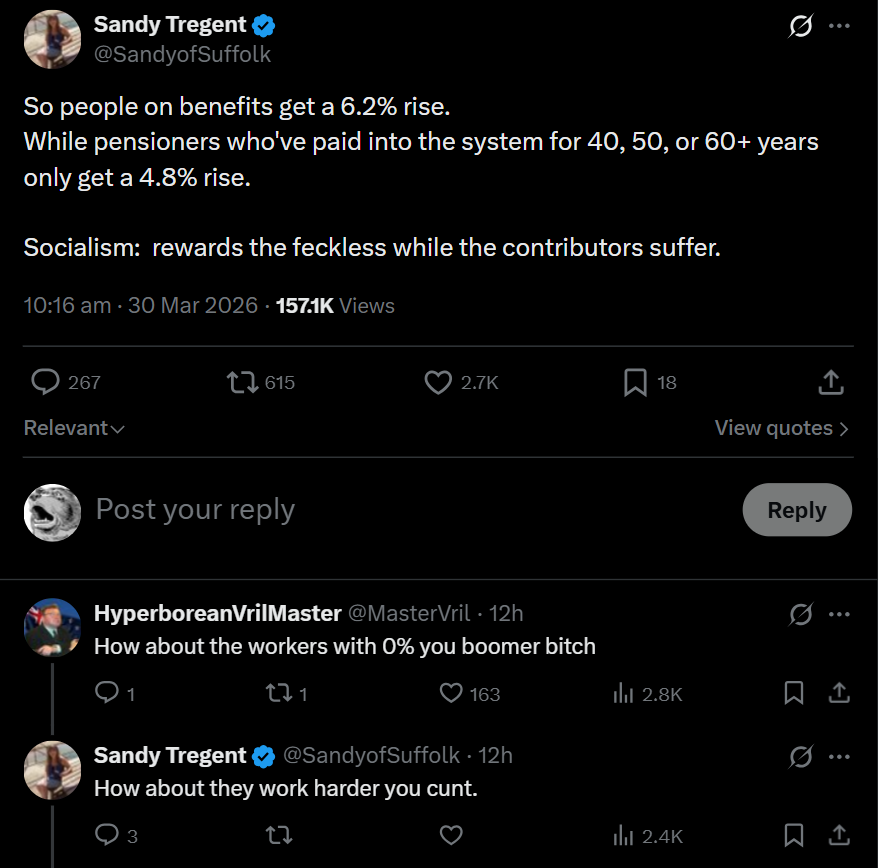The height and width of the screenshot is (868, 878).
Task: Open more options on Sandy Tregent's reply
Action: coord(839,757)
